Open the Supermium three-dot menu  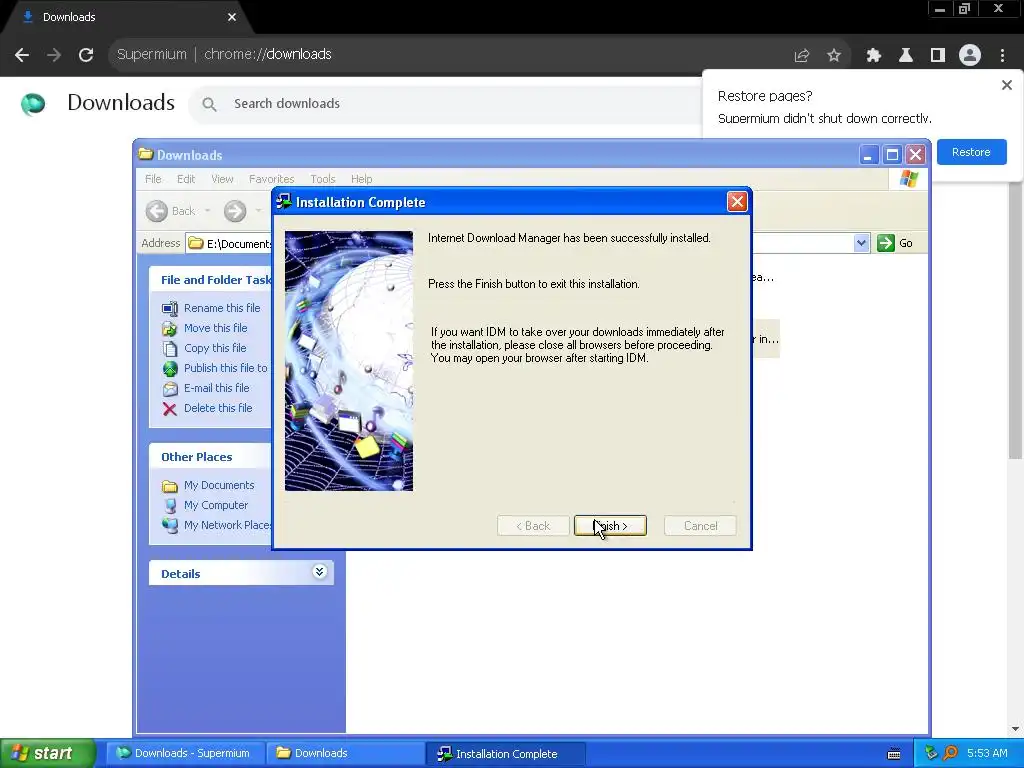click(1002, 56)
